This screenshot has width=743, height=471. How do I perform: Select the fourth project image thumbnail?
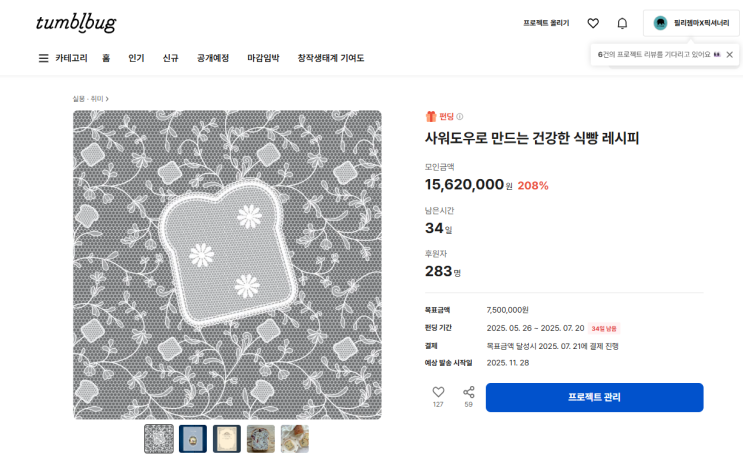coord(261,439)
